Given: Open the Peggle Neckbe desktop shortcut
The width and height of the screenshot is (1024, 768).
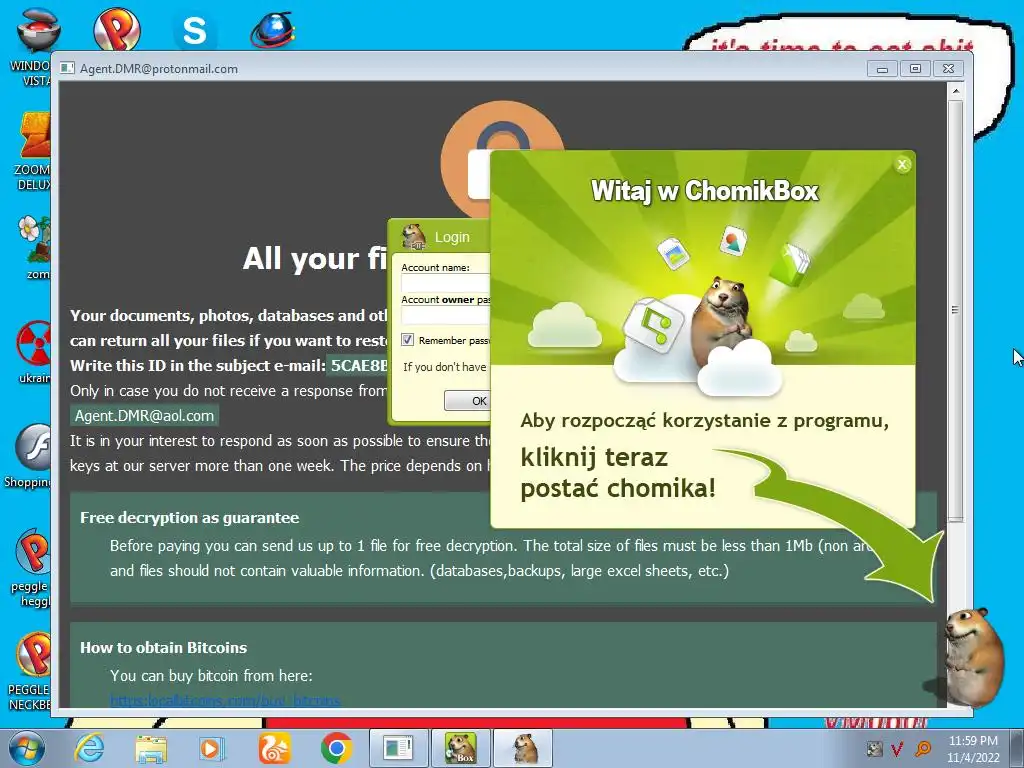Looking at the screenshot, I should tap(30, 671).
